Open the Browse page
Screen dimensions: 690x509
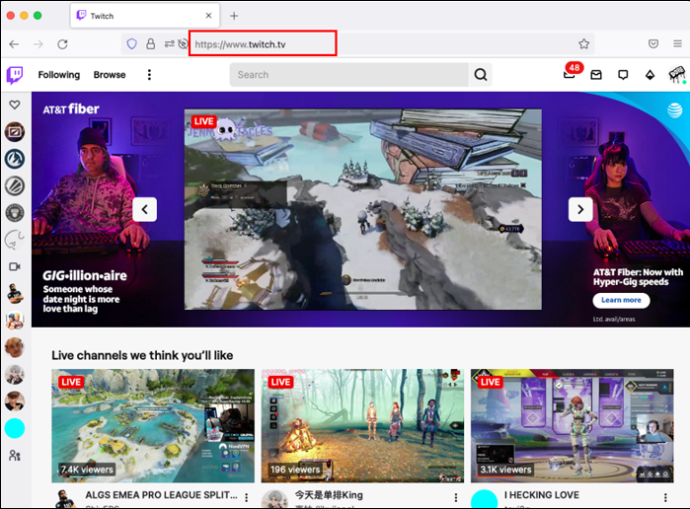pyautogui.click(x=110, y=75)
